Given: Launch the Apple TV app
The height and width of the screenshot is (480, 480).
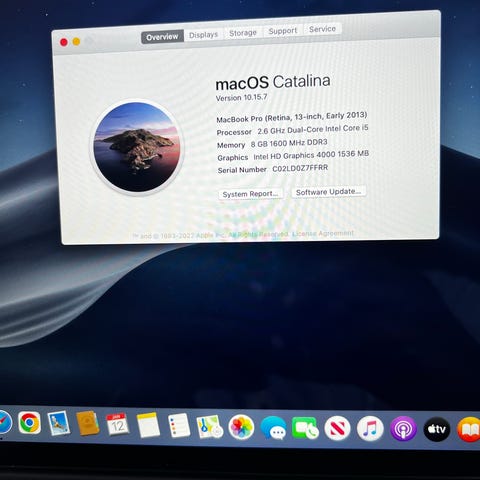Looking at the screenshot, I should tap(437, 429).
